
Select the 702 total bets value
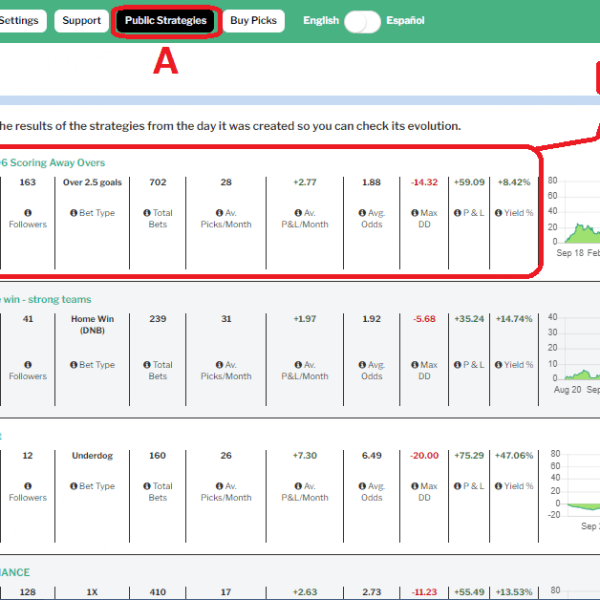[x=158, y=182]
